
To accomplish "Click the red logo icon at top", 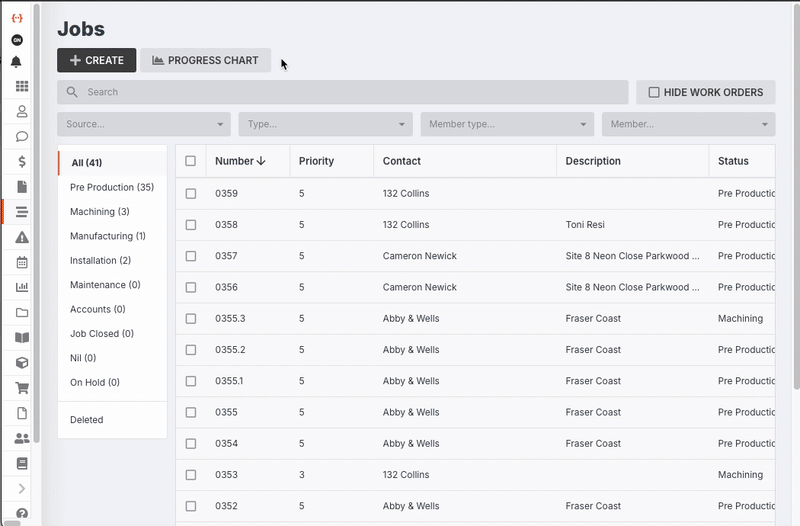I will pyautogui.click(x=17, y=18).
